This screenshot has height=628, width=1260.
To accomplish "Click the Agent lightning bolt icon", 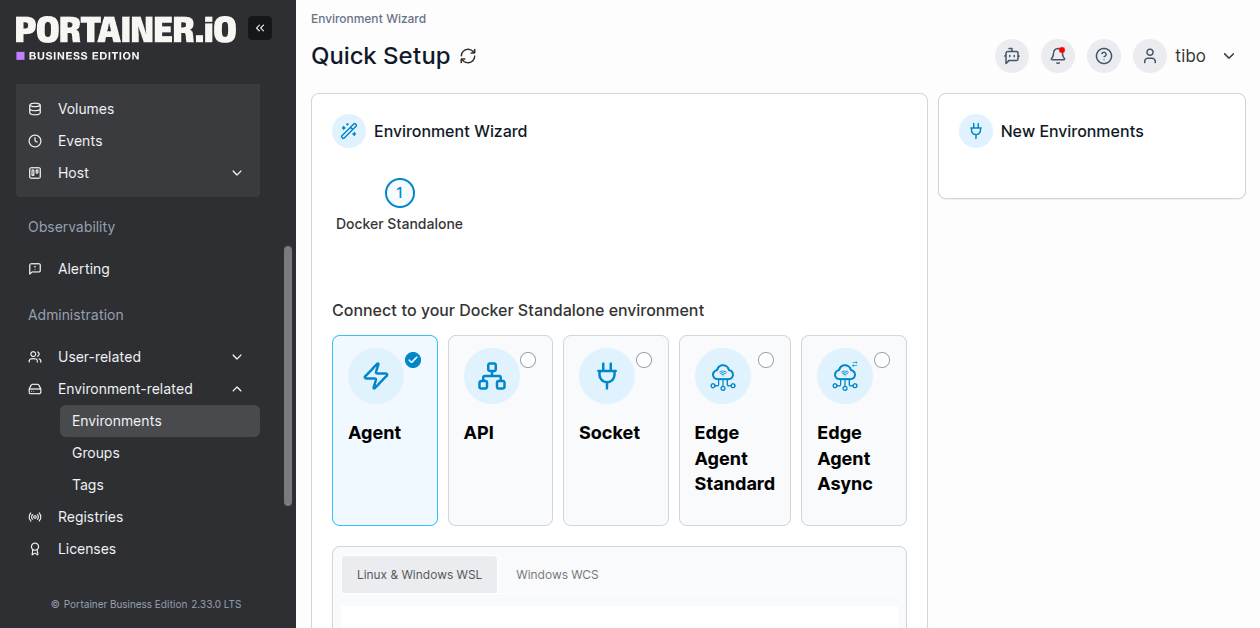I will [376, 376].
